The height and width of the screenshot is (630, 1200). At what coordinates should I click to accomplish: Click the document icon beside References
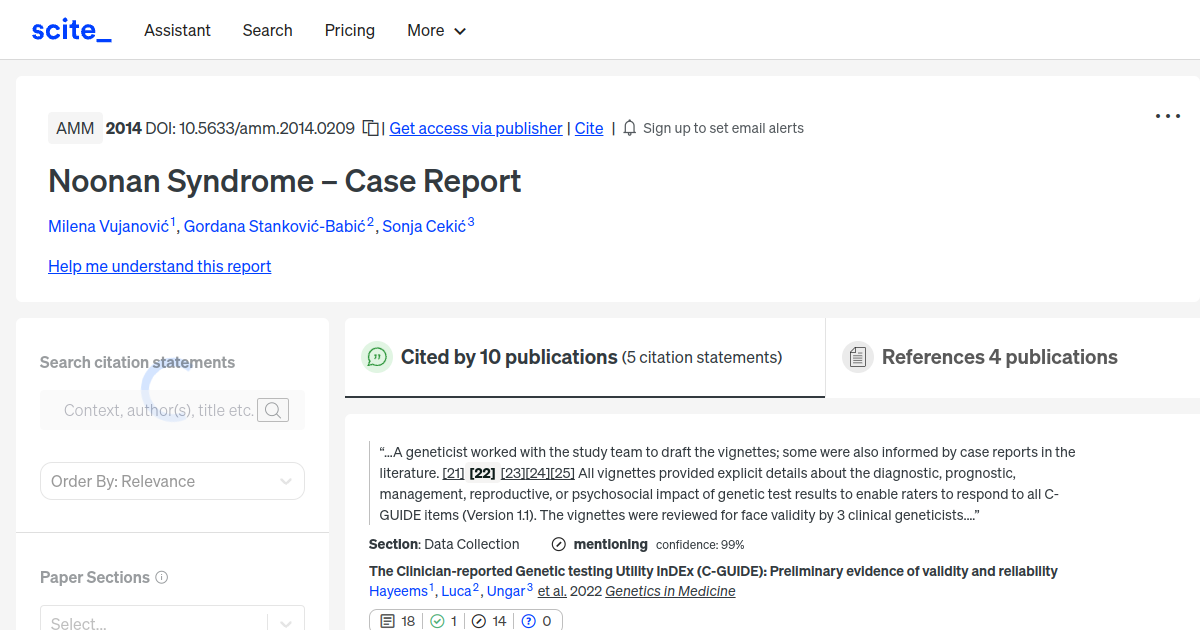858,356
